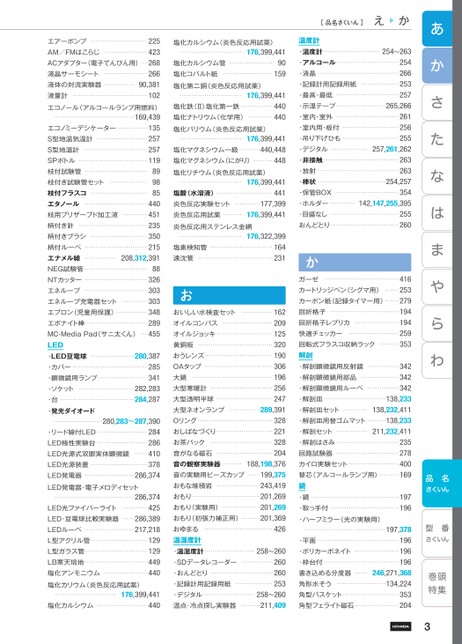
Task: Select the 塩化コバルト紙 entry
Action: tap(229, 74)
